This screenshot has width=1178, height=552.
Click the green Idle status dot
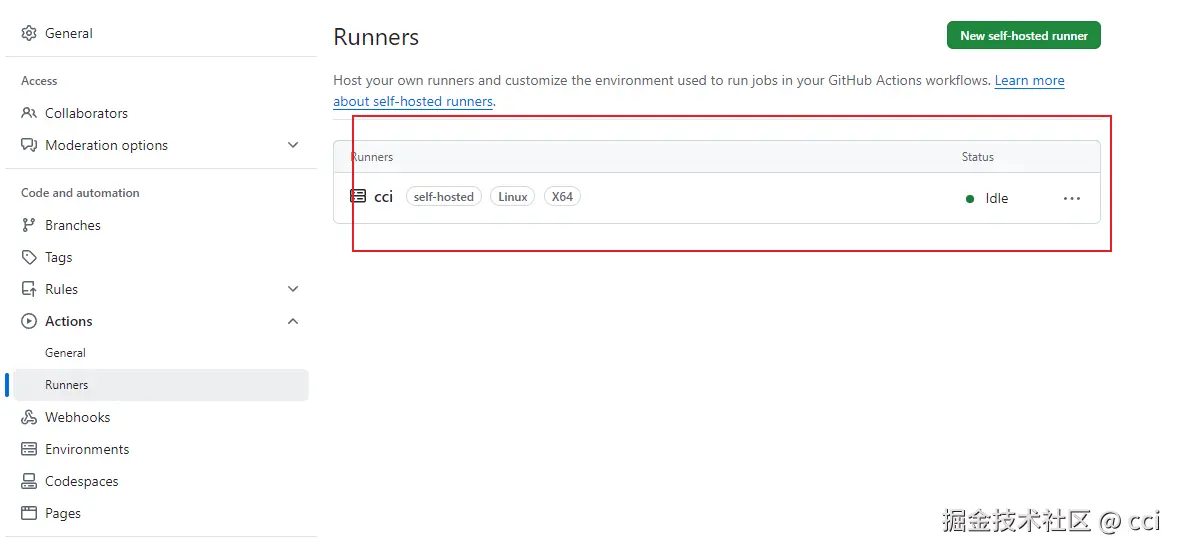tap(970, 199)
